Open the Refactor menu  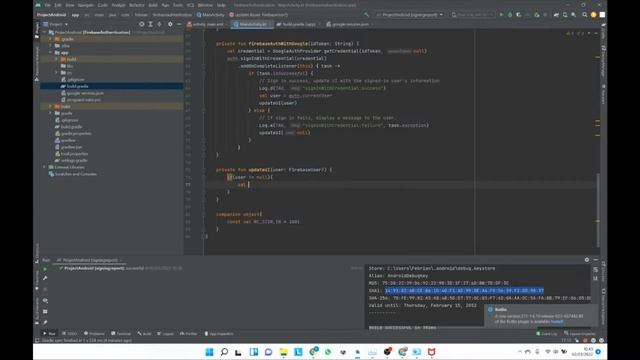(137, 5)
